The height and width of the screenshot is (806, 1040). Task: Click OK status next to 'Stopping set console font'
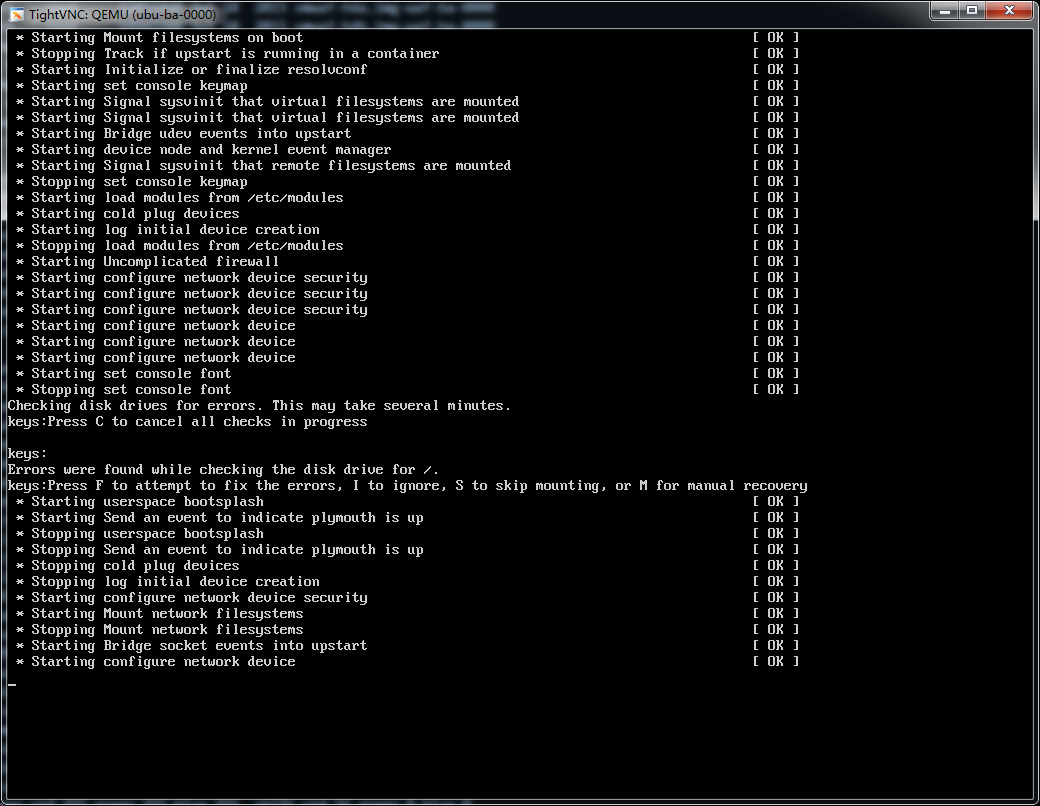click(775, 390)
